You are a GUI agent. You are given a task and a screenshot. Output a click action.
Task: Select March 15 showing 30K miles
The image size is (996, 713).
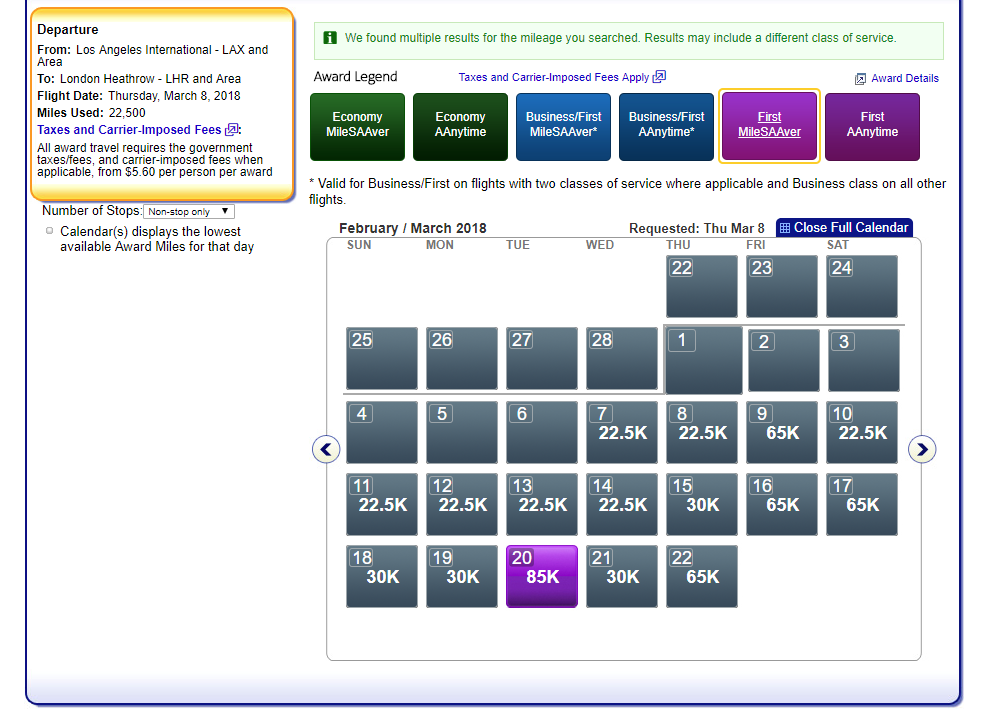(x=701, y=504)
